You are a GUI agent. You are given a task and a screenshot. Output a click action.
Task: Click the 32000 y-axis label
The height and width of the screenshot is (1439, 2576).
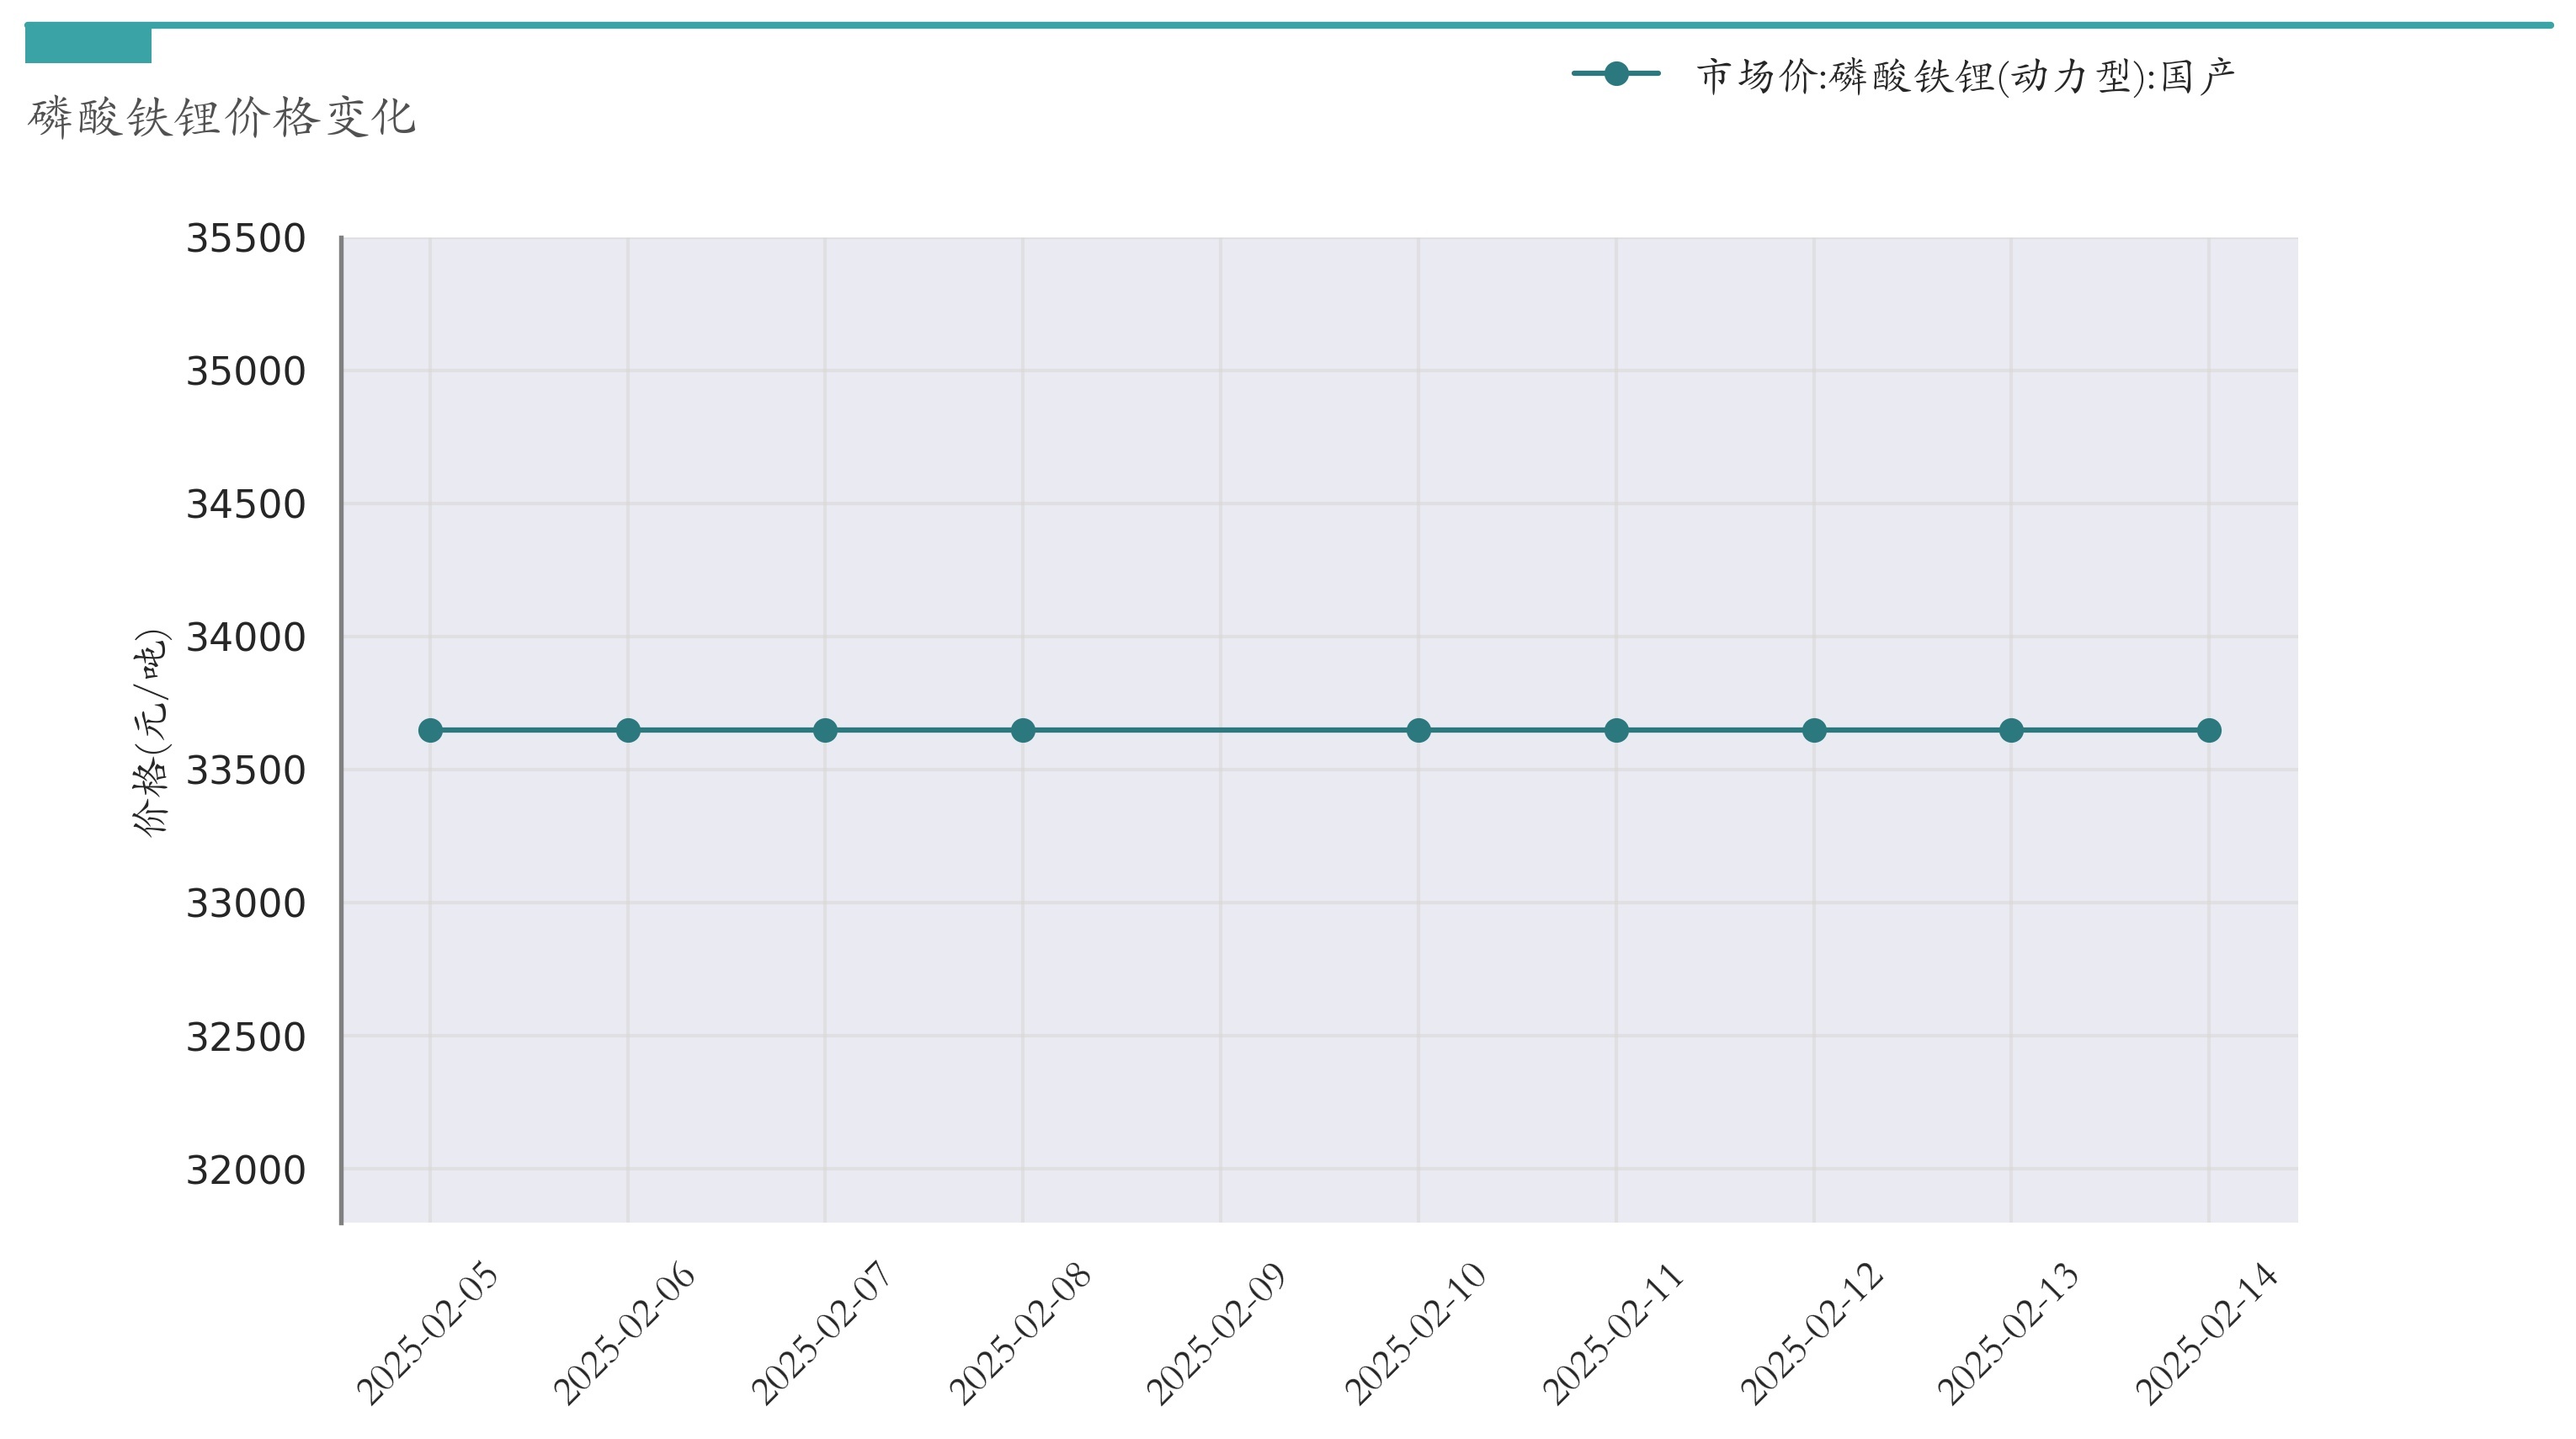click(246, 1170)
